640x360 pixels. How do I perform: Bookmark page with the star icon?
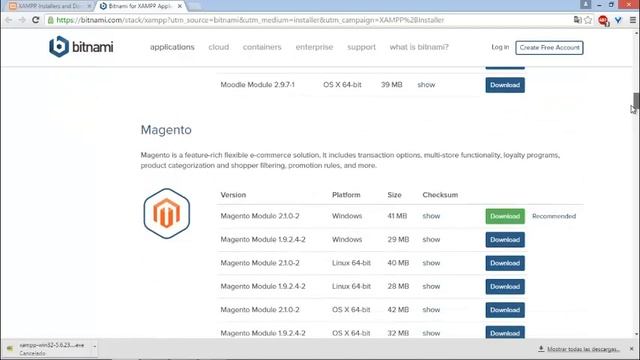588,20
